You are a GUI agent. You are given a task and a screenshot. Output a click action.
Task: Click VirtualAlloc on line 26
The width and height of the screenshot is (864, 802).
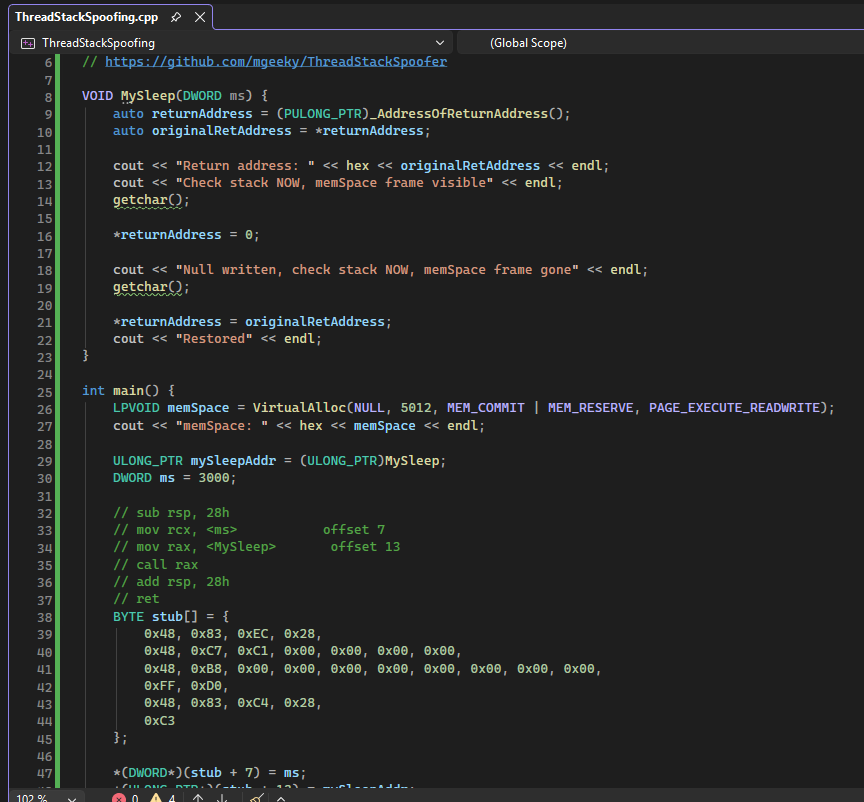click(299, 408)
